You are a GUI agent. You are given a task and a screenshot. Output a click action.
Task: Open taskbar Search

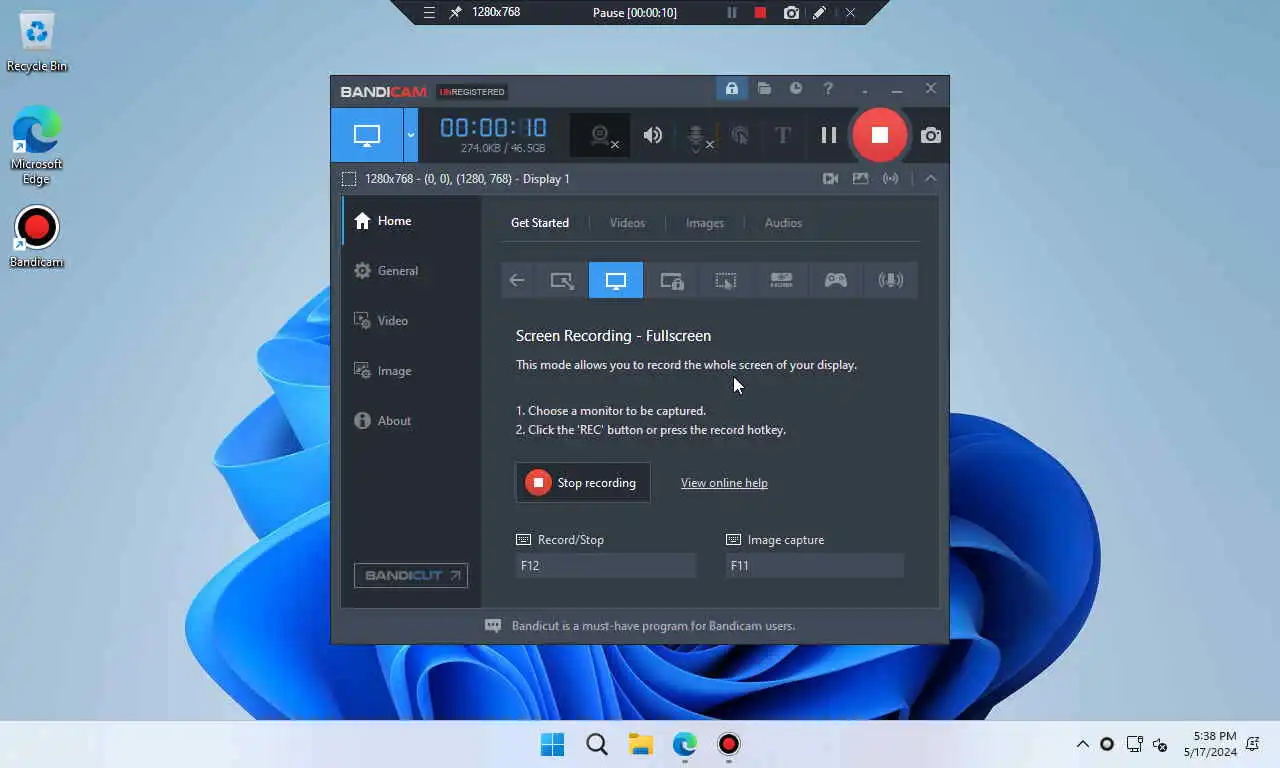[597, 744]
